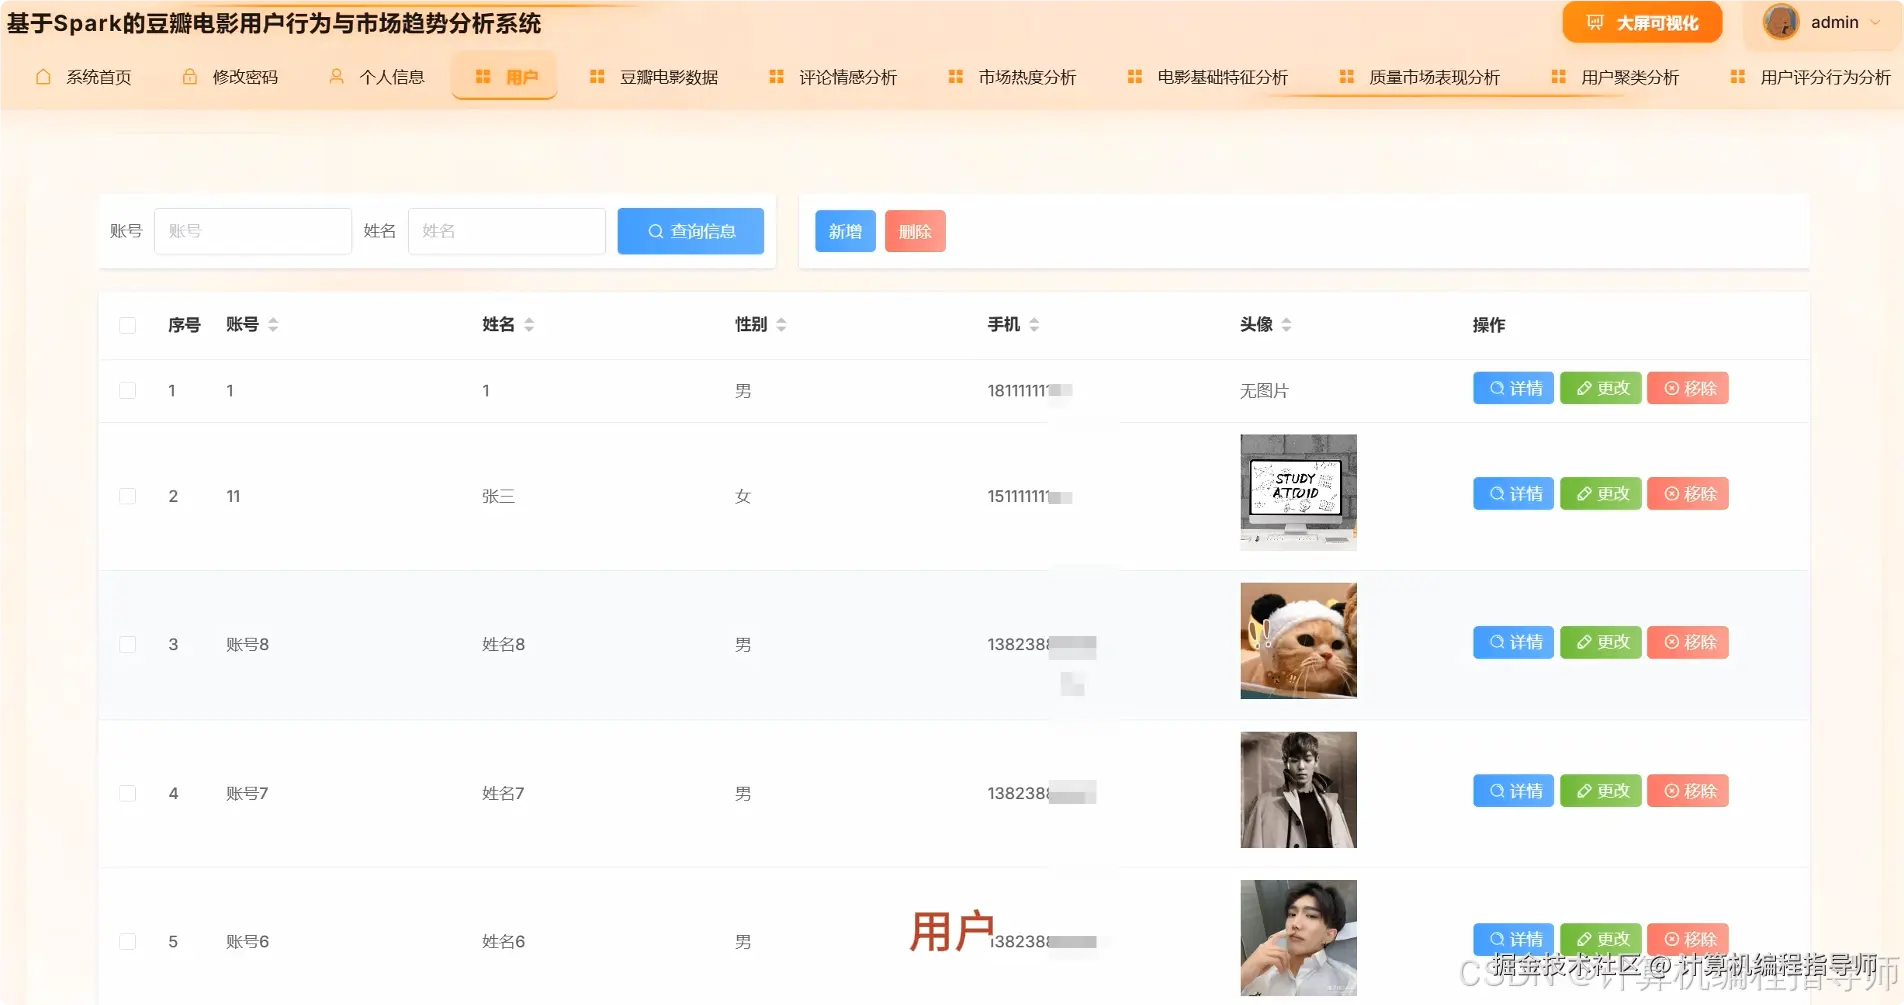Viewport: 1904px width, 1005px height.
Task: Sort the table by 手机 column
Action: (1034, 324)
